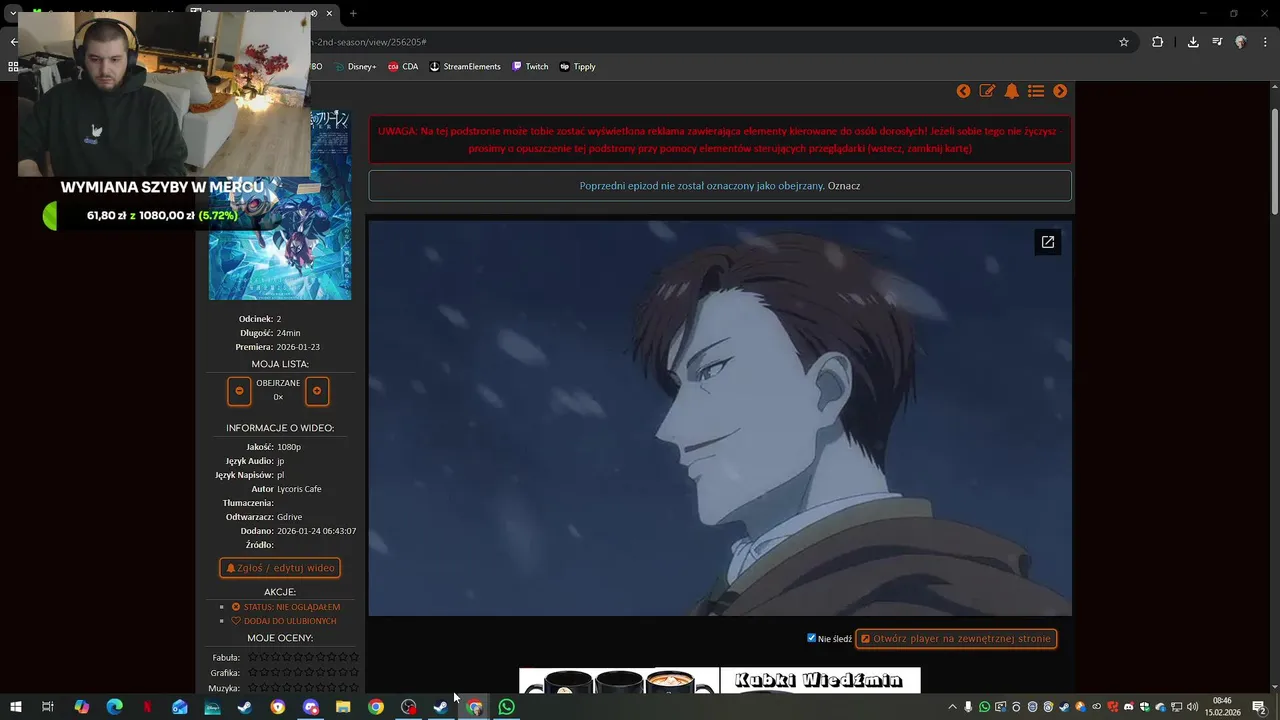Show hidden system tray icons

952,707
